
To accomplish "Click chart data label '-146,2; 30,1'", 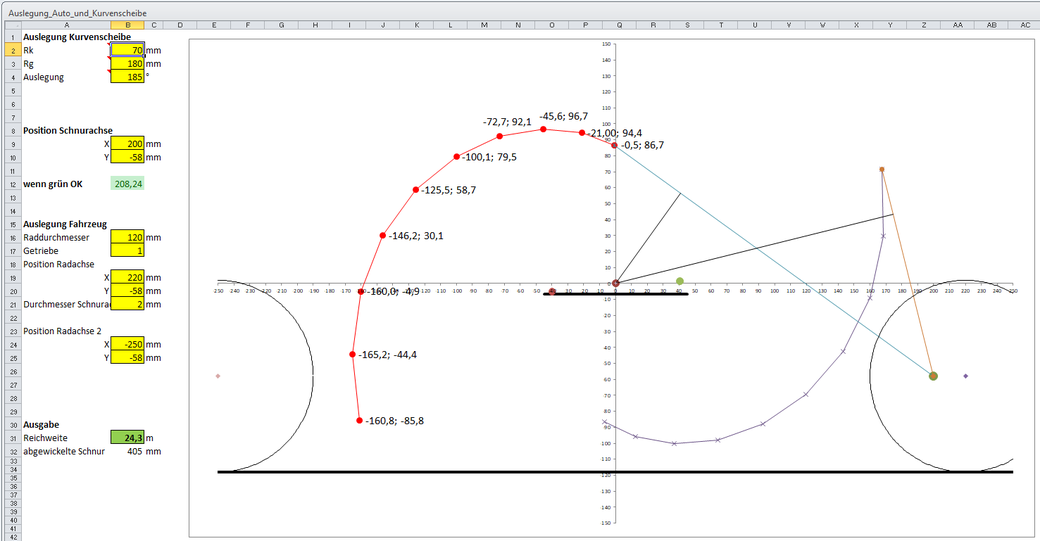I will [x=416, y=235].
